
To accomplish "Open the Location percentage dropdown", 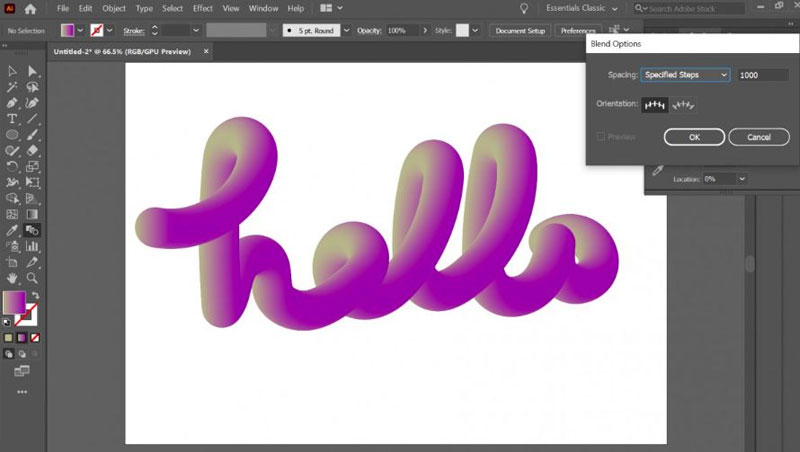I will click(742, 179).
